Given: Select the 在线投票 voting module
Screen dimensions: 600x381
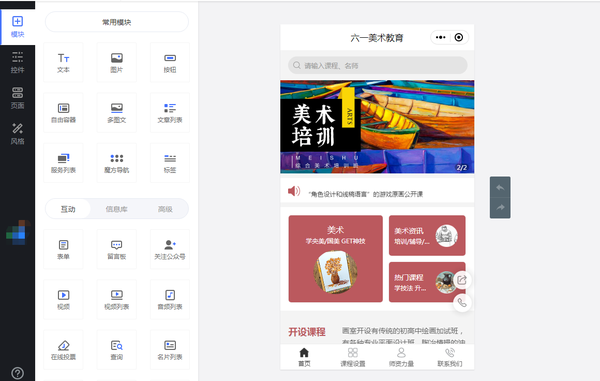Looking at the screenshot, I should click(x=64, y=350).
